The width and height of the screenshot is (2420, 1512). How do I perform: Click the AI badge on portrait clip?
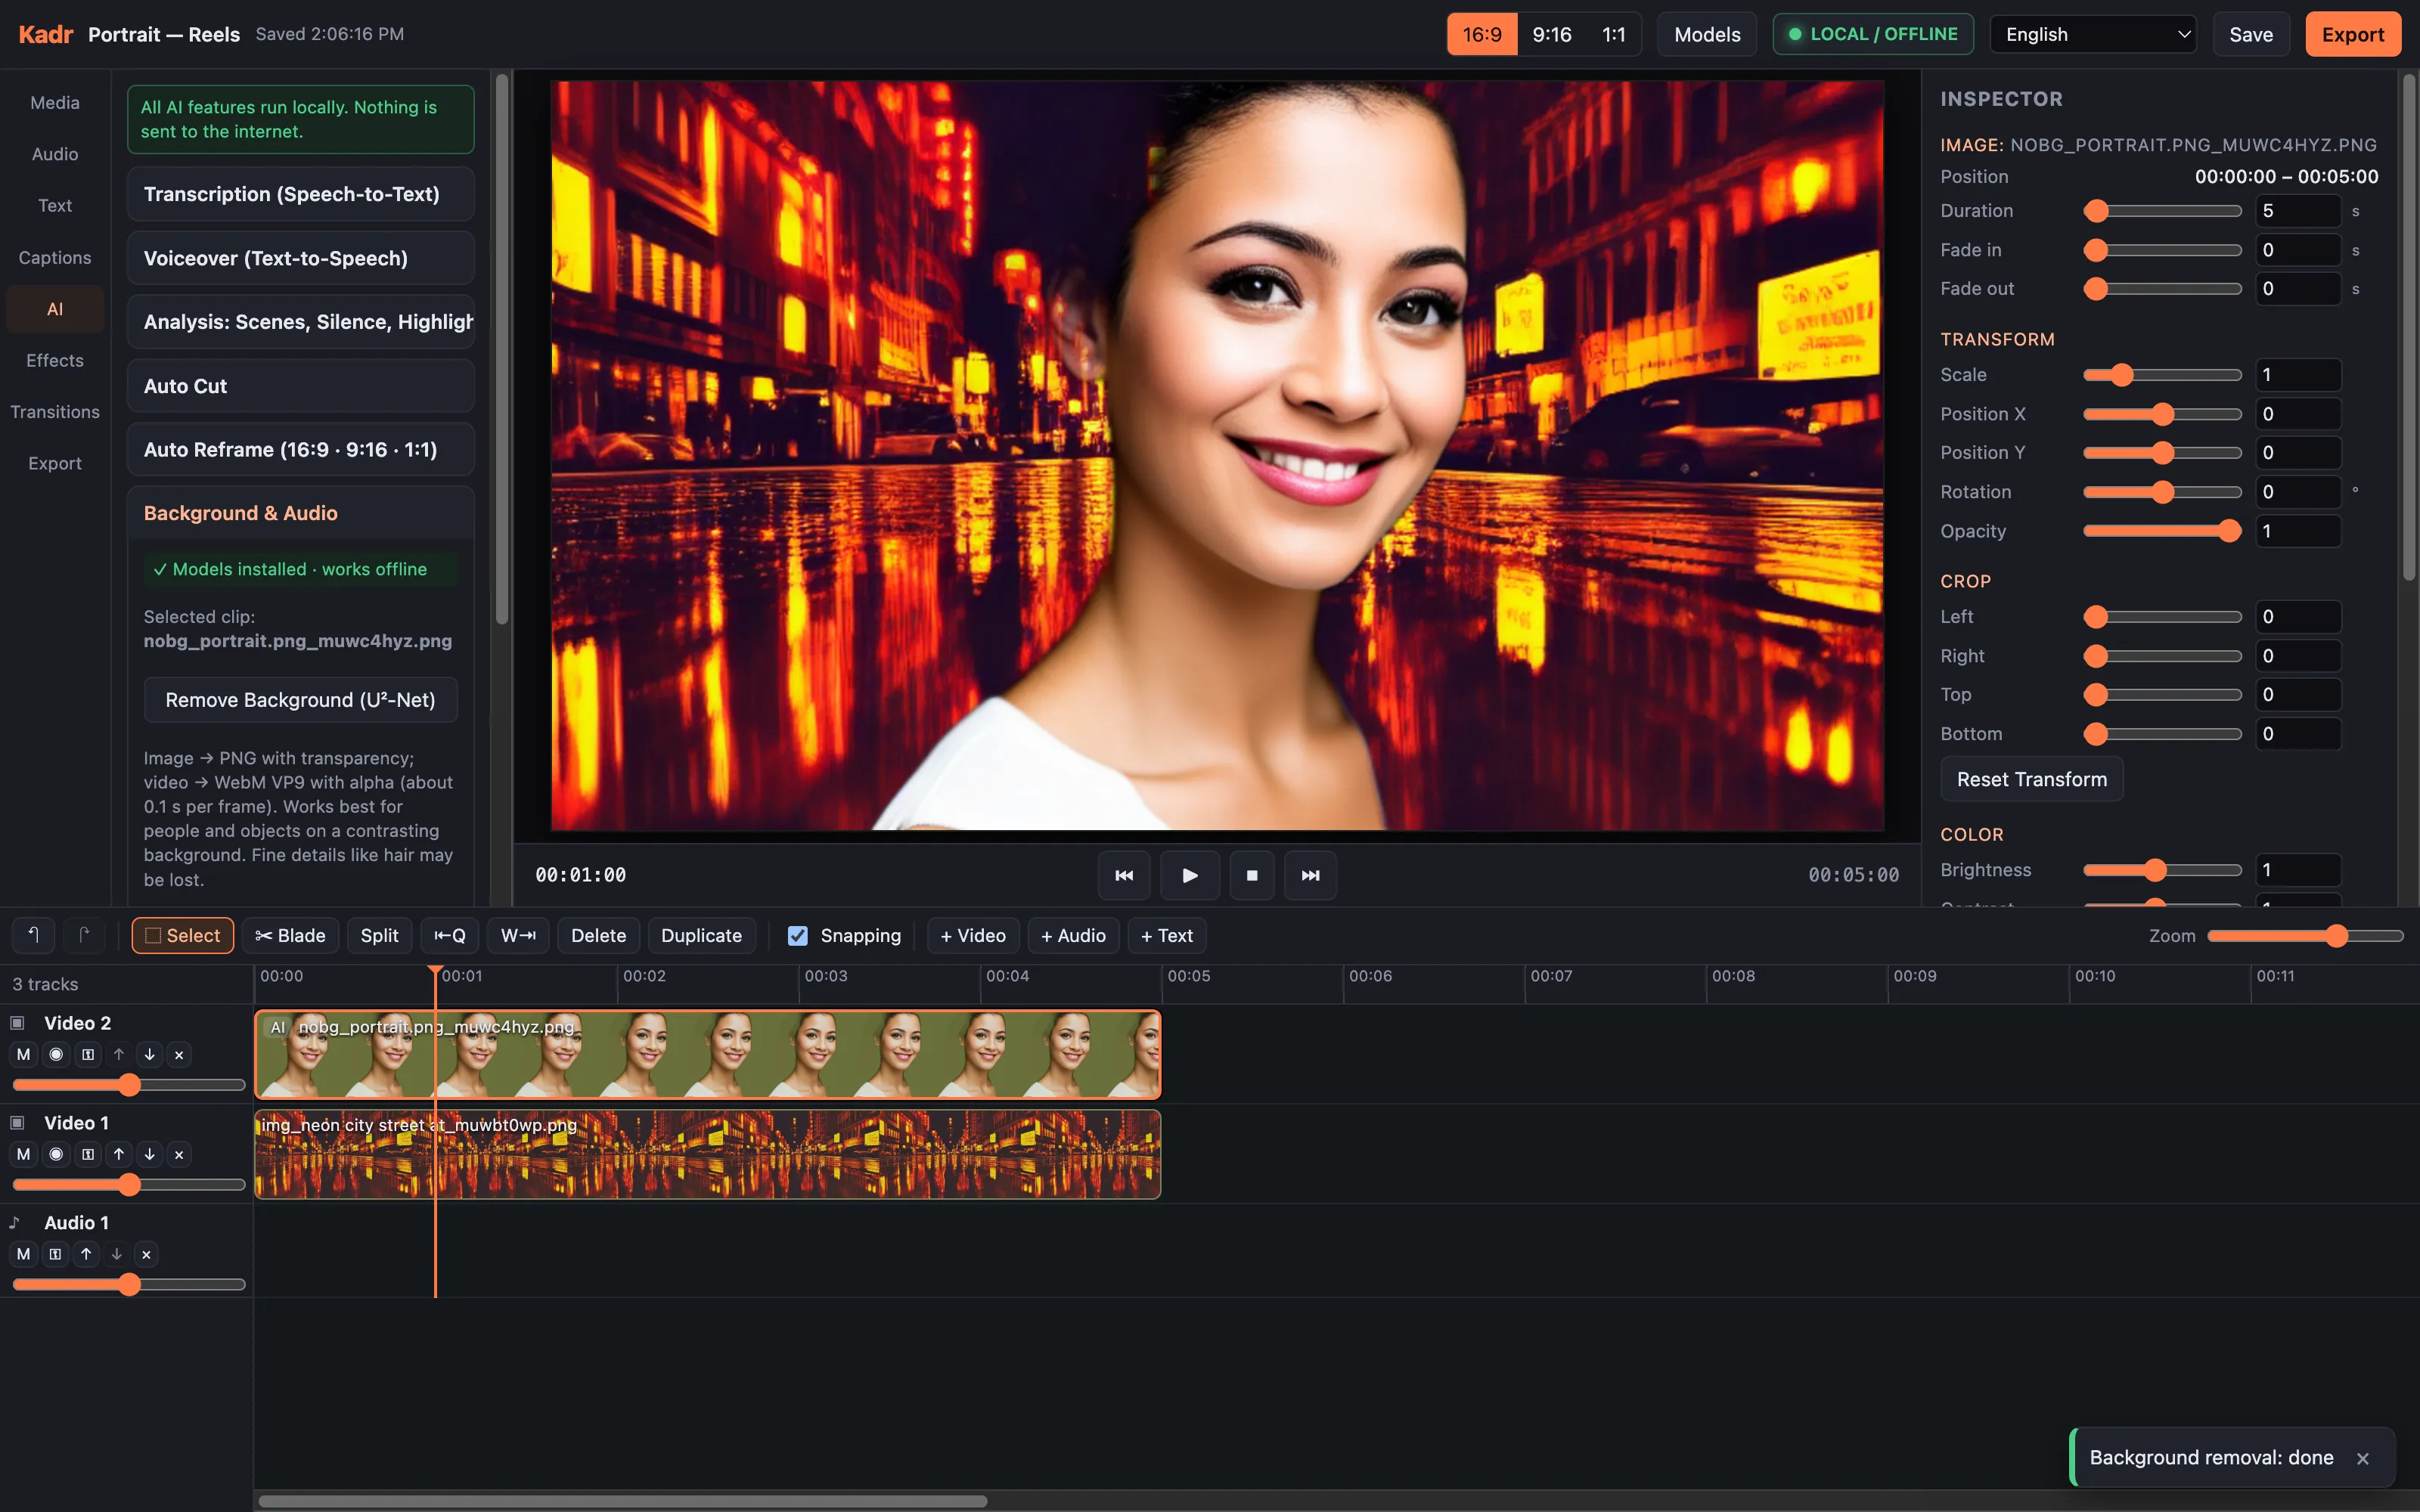pos(277,1027)
